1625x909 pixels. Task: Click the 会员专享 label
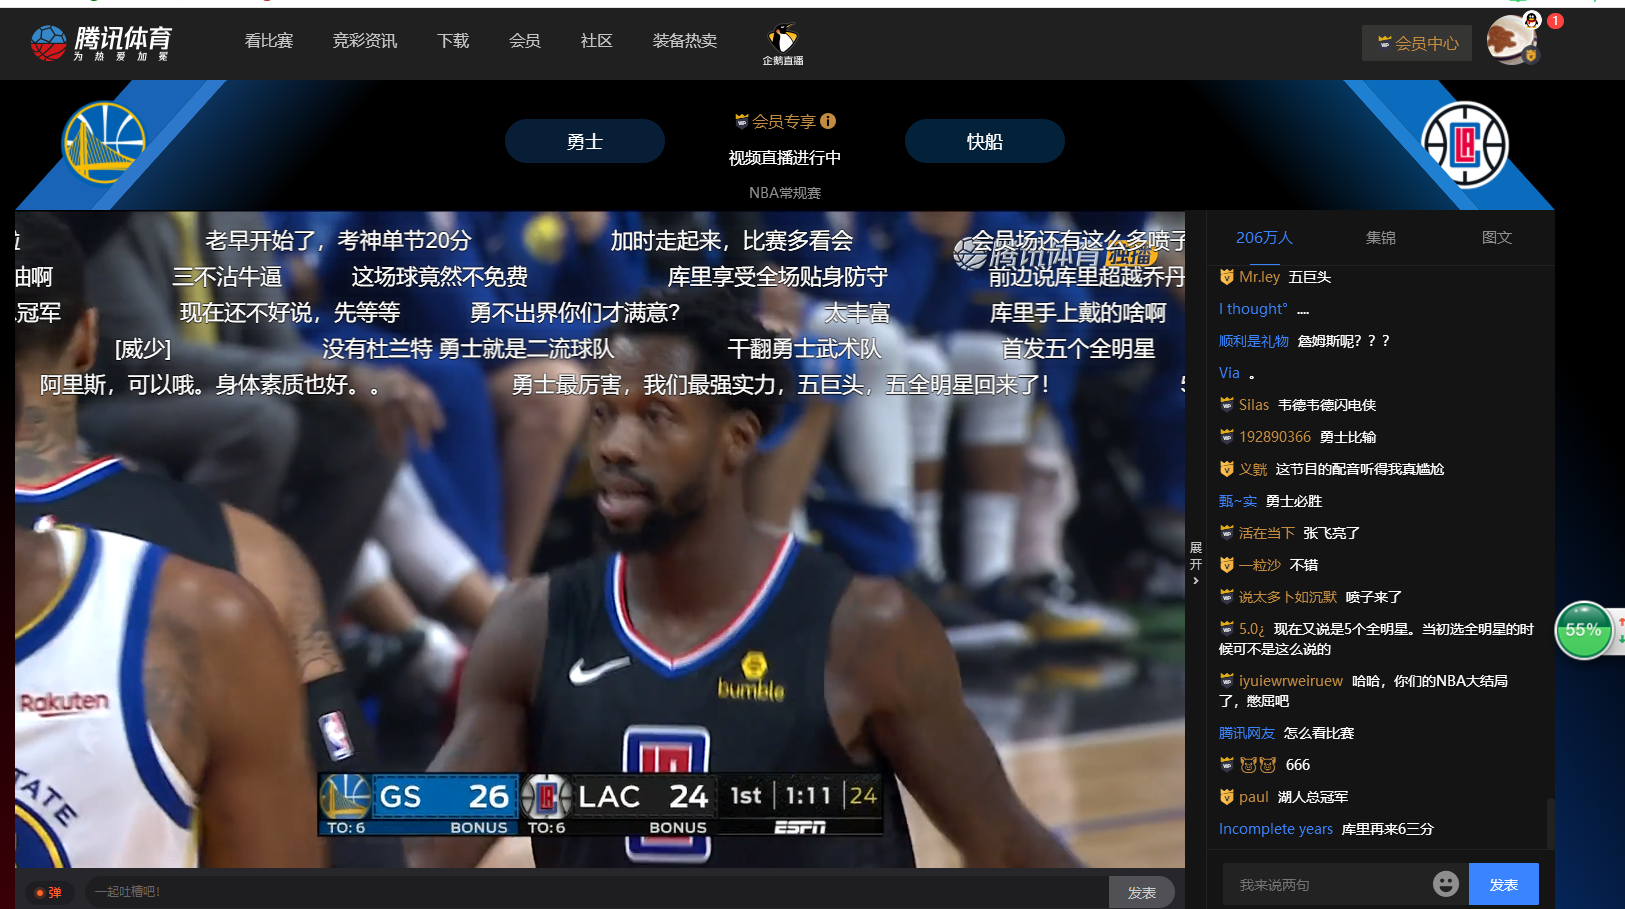(784, 121)
